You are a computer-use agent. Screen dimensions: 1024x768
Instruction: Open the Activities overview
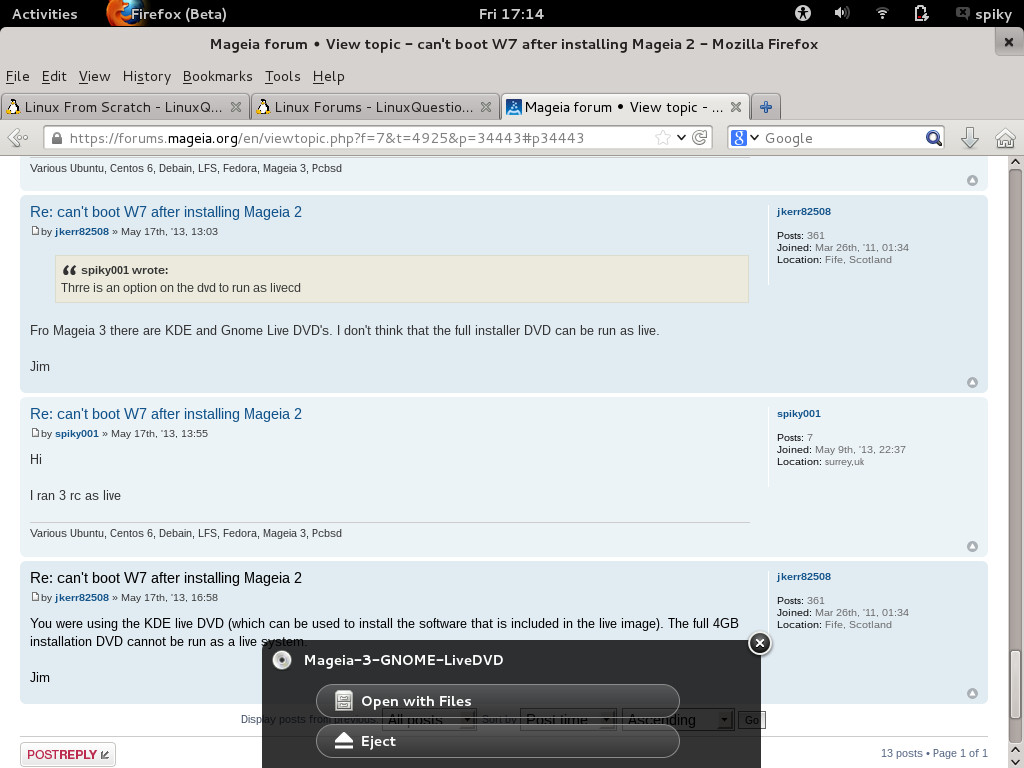pos(44,14)
